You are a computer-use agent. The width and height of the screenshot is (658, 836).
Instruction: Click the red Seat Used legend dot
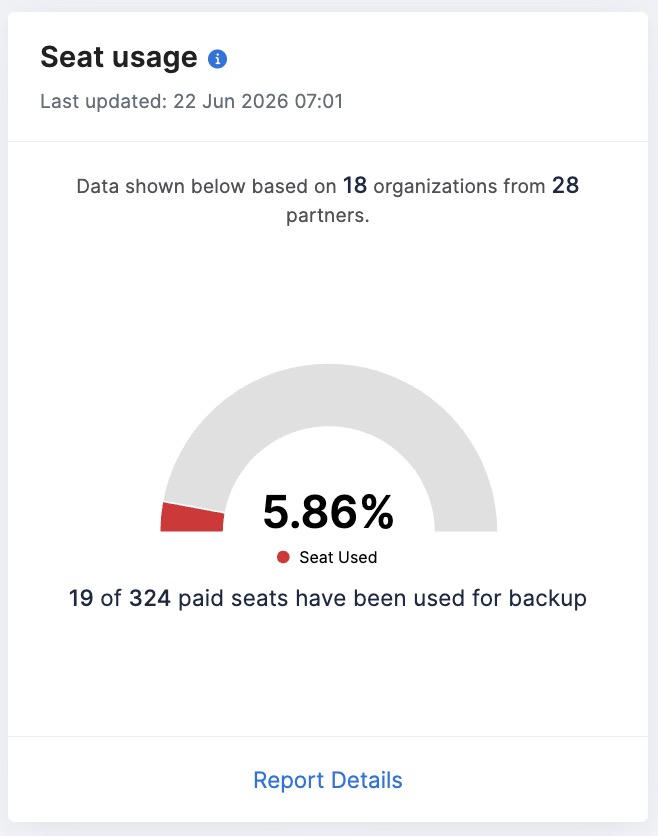coord(283,557)
